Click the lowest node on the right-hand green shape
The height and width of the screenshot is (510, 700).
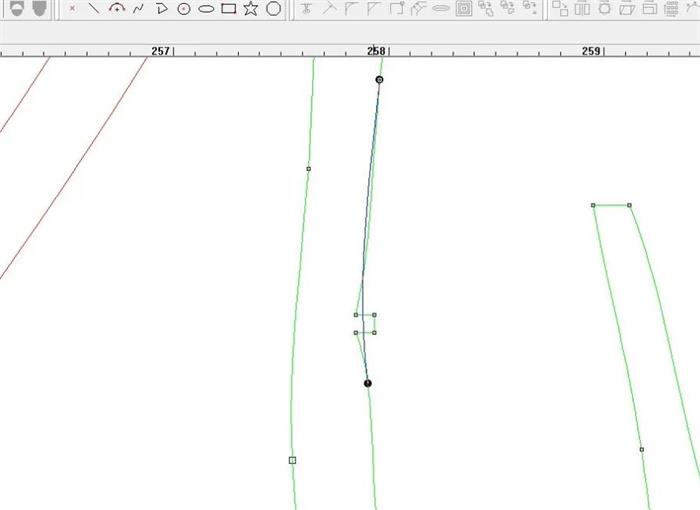click(x=642, y=450)
